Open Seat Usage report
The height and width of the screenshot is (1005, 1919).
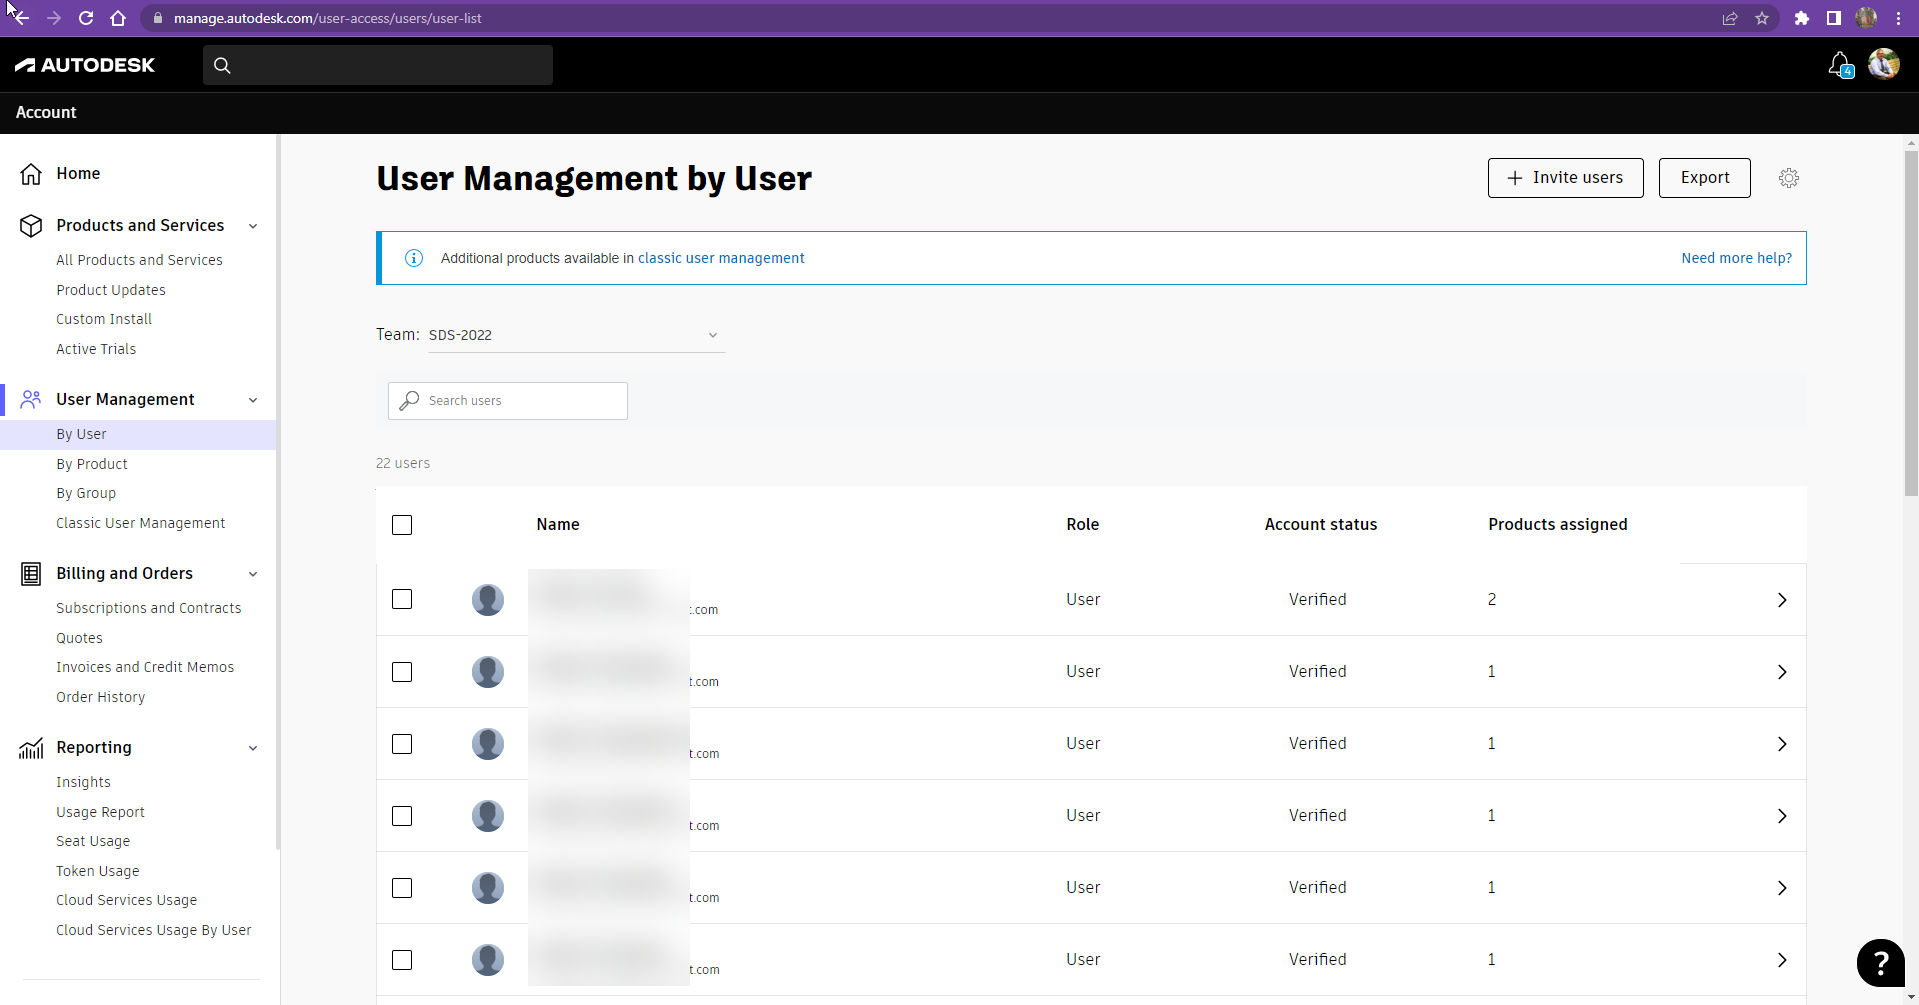93,841
